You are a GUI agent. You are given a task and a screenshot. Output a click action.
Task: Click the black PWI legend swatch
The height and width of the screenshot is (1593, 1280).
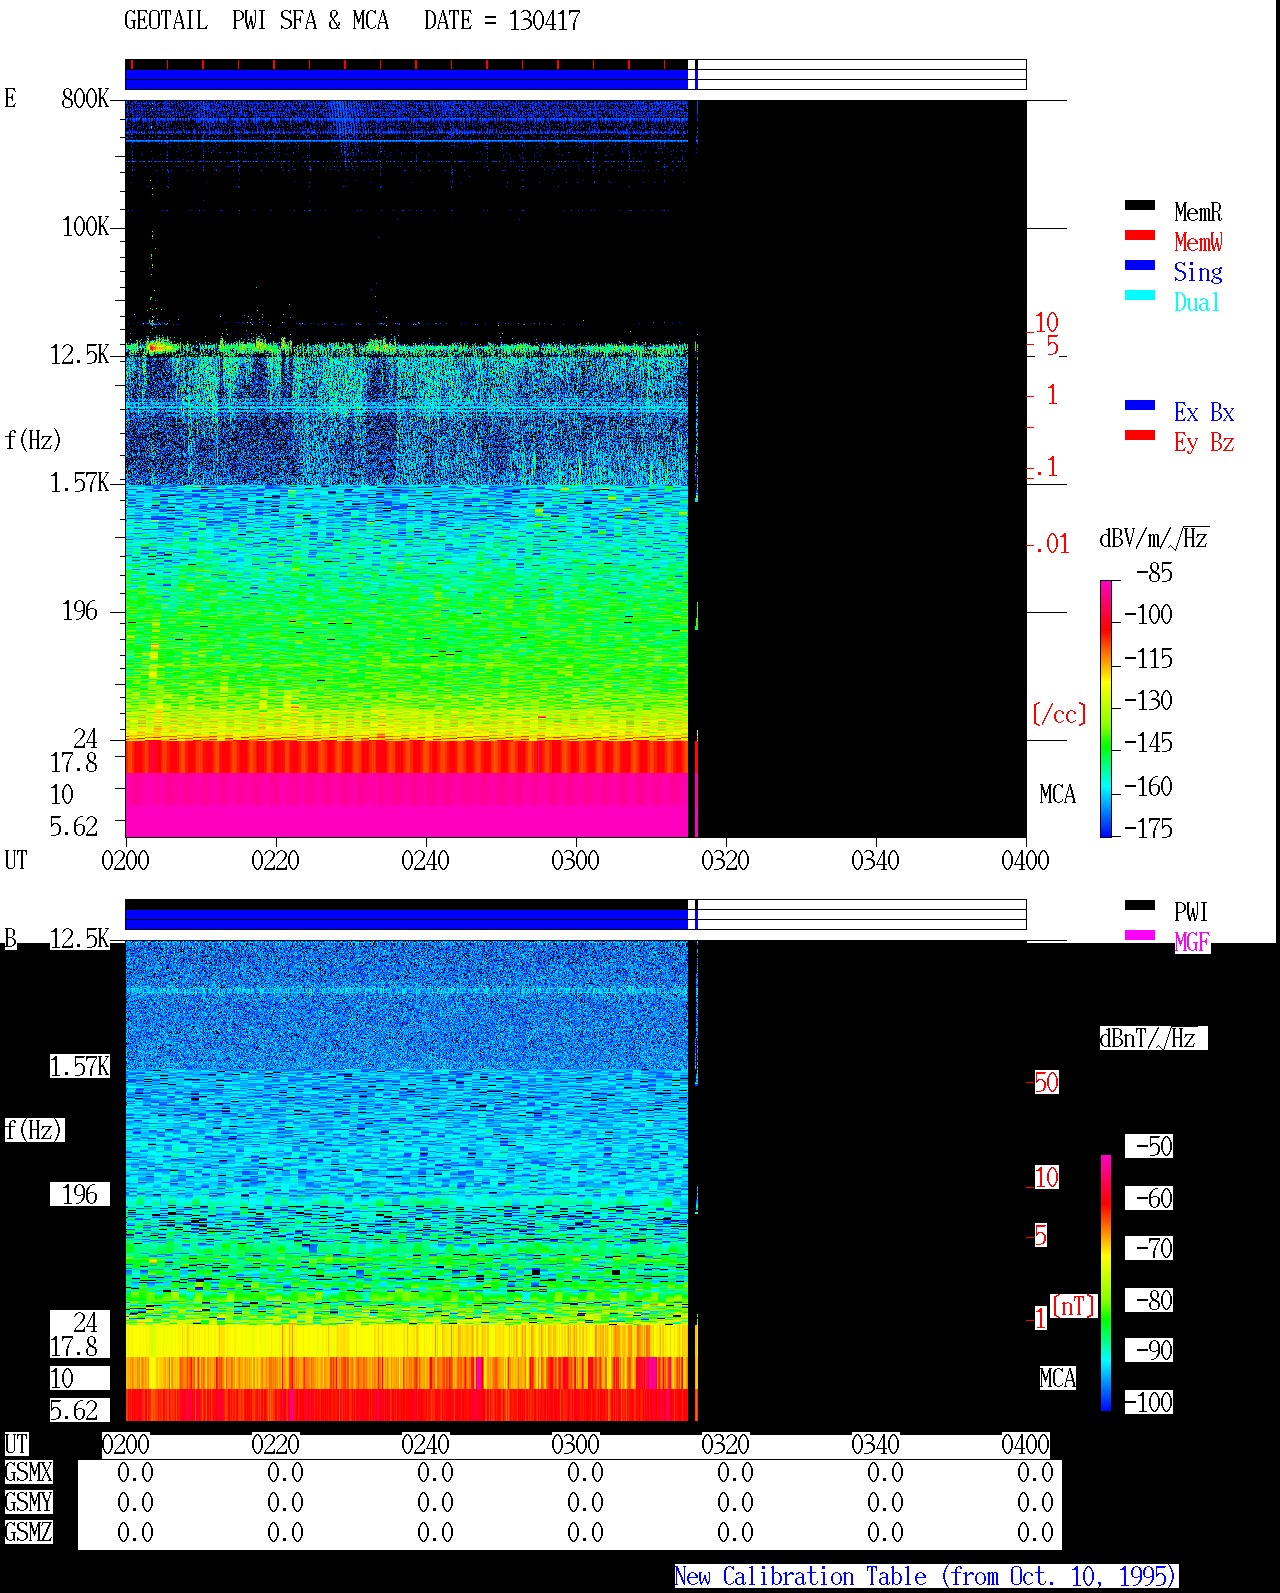[x=1140, y=906]
